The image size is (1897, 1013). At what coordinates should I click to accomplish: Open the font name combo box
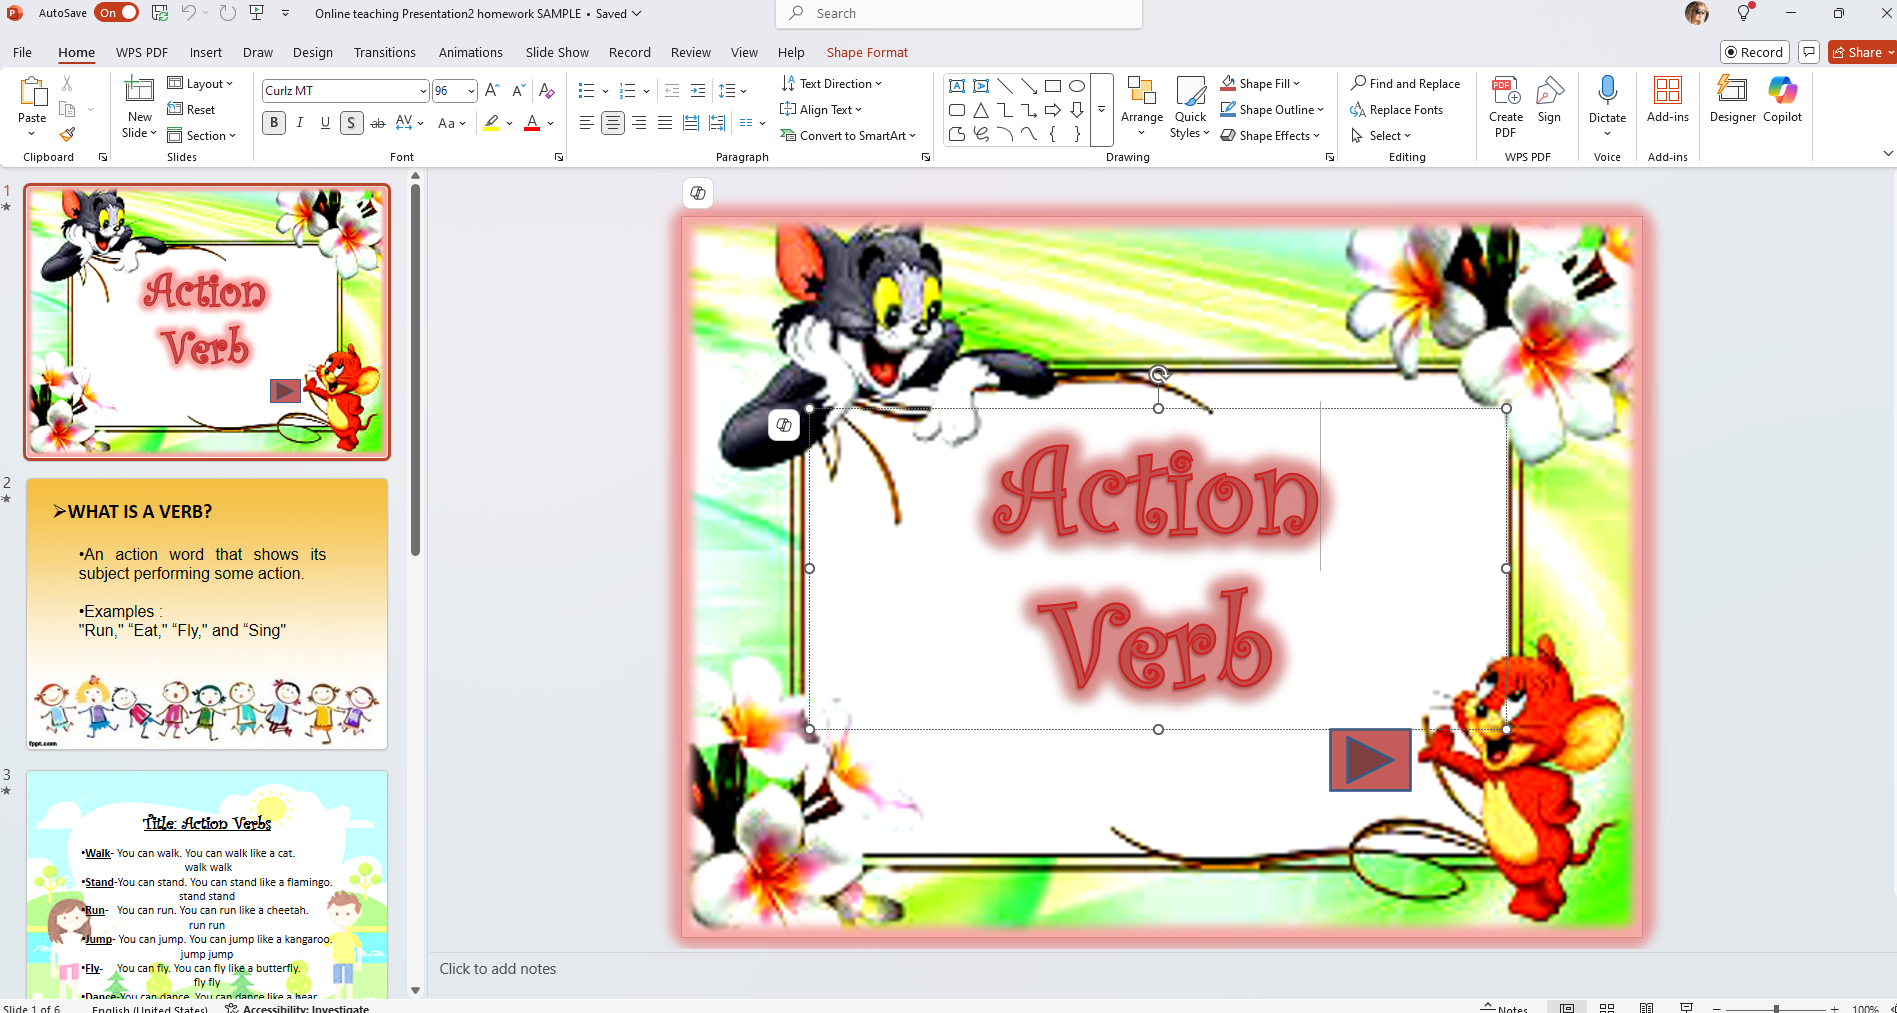click(x=345, y=91)
